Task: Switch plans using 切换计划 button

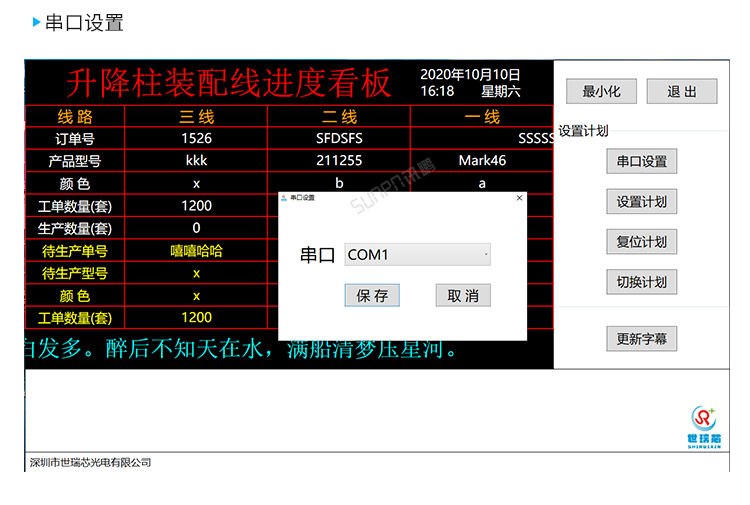Action: click(641, 281)
